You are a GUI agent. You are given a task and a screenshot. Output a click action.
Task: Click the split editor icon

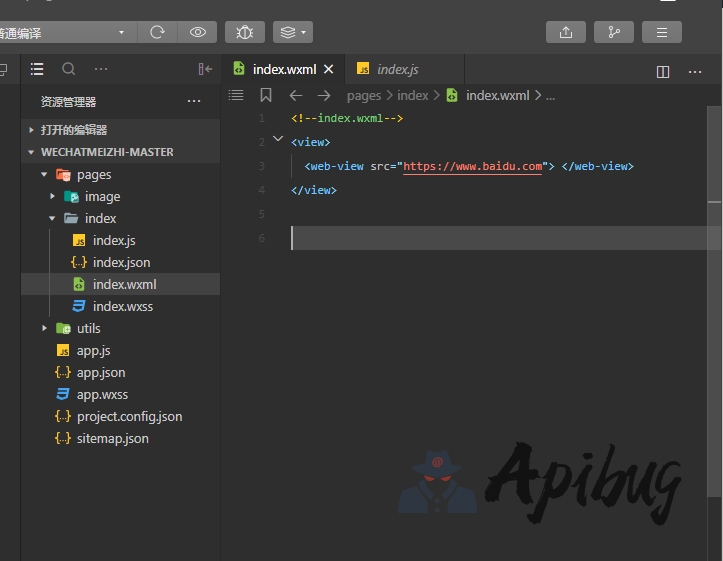[663, 71]
